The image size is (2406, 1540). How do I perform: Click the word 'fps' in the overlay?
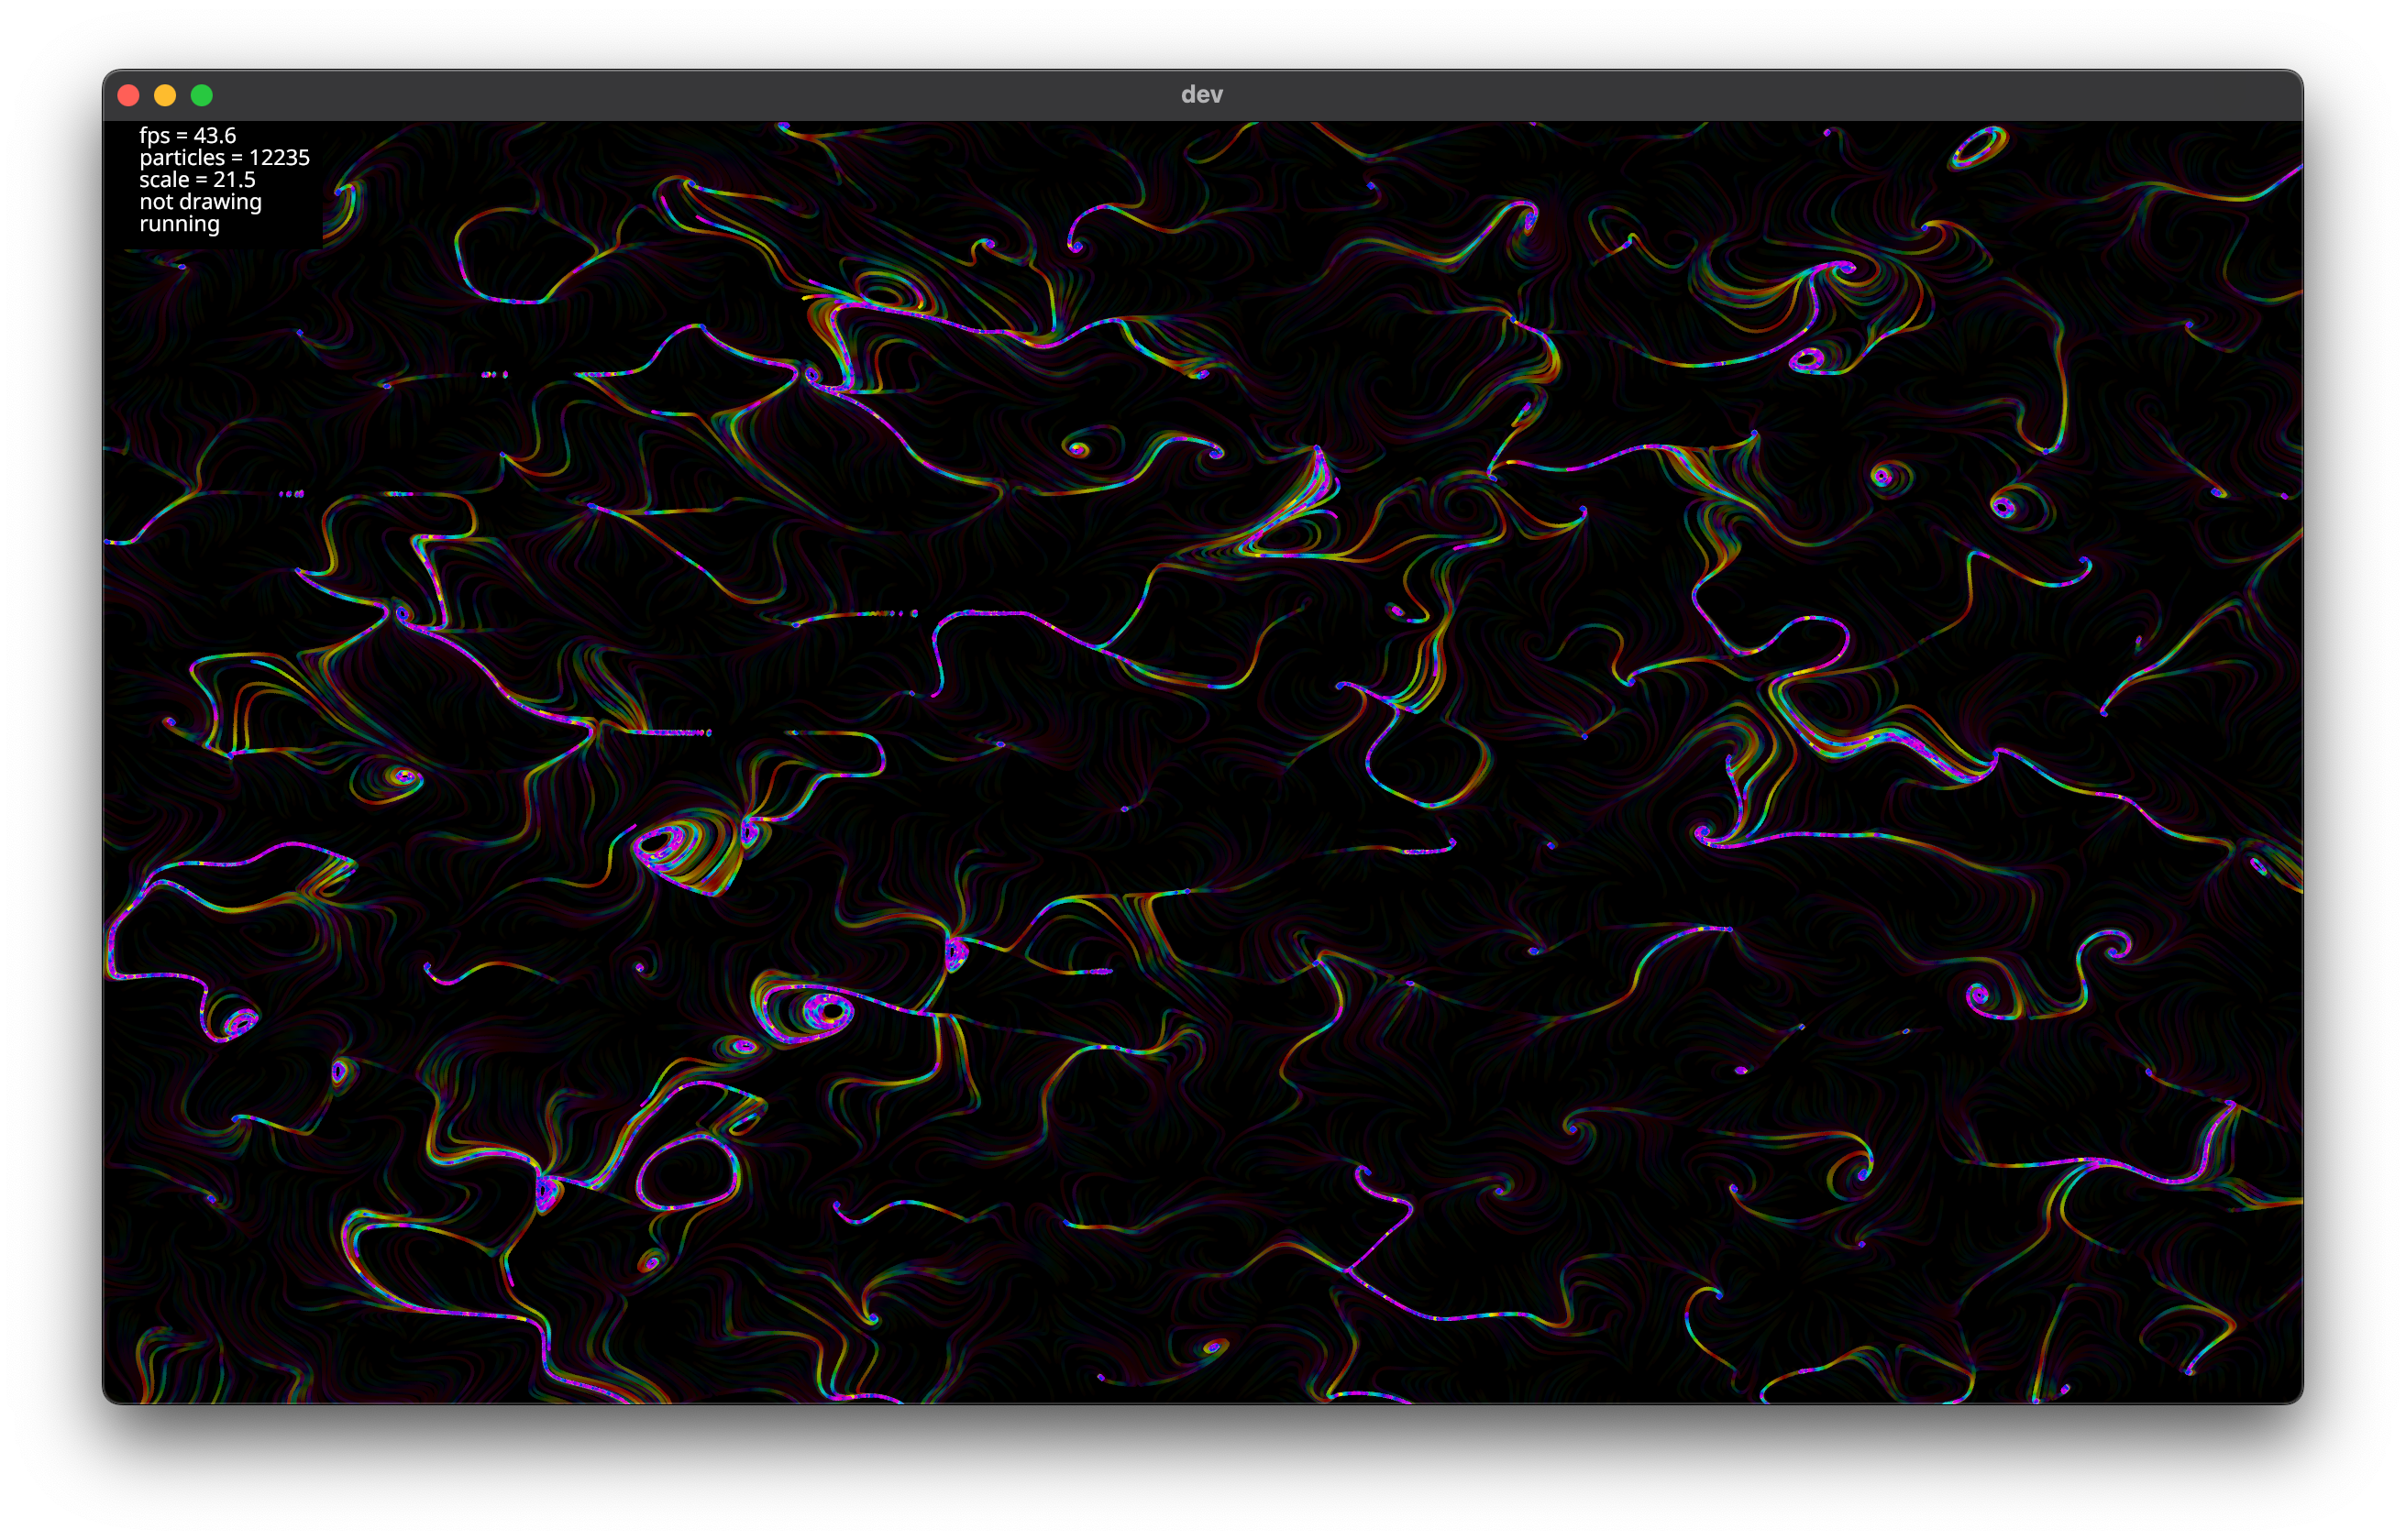click(155, 136)
